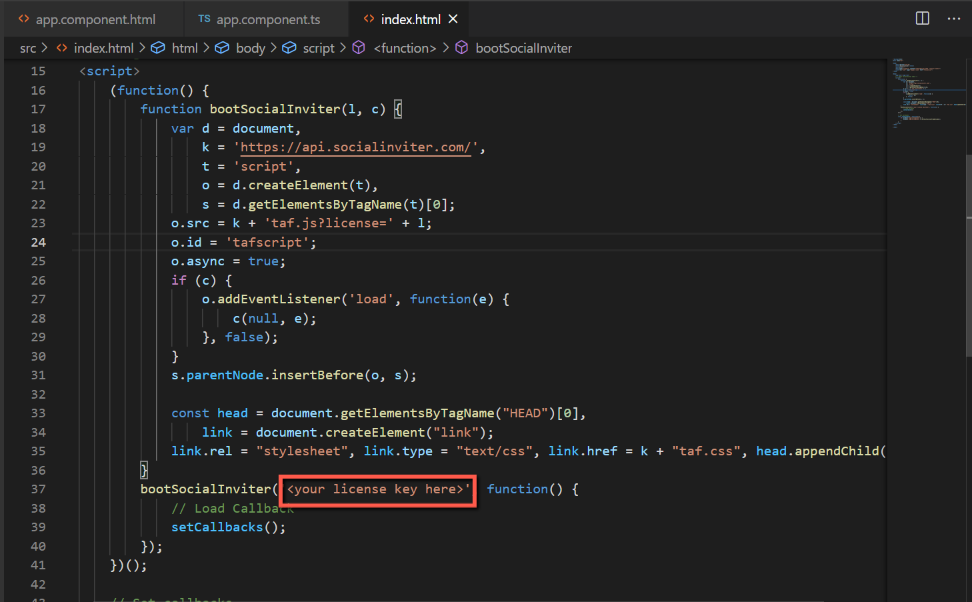
Task: Click the <script> tag on line 15
Action: pos(110,71)
